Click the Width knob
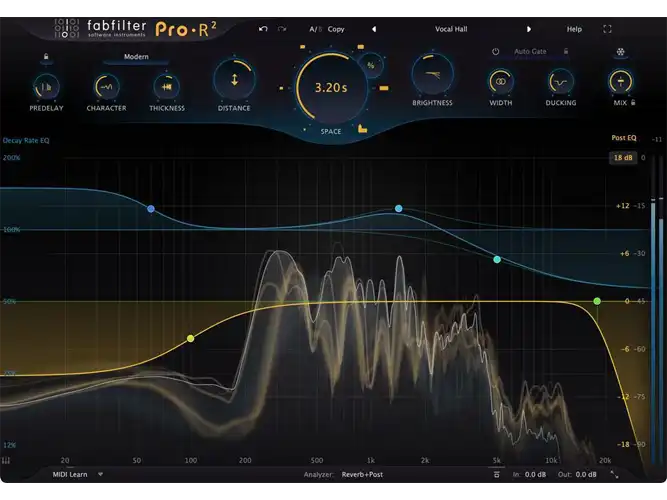This screenshot has height=500, width=667. coord(501,82)
